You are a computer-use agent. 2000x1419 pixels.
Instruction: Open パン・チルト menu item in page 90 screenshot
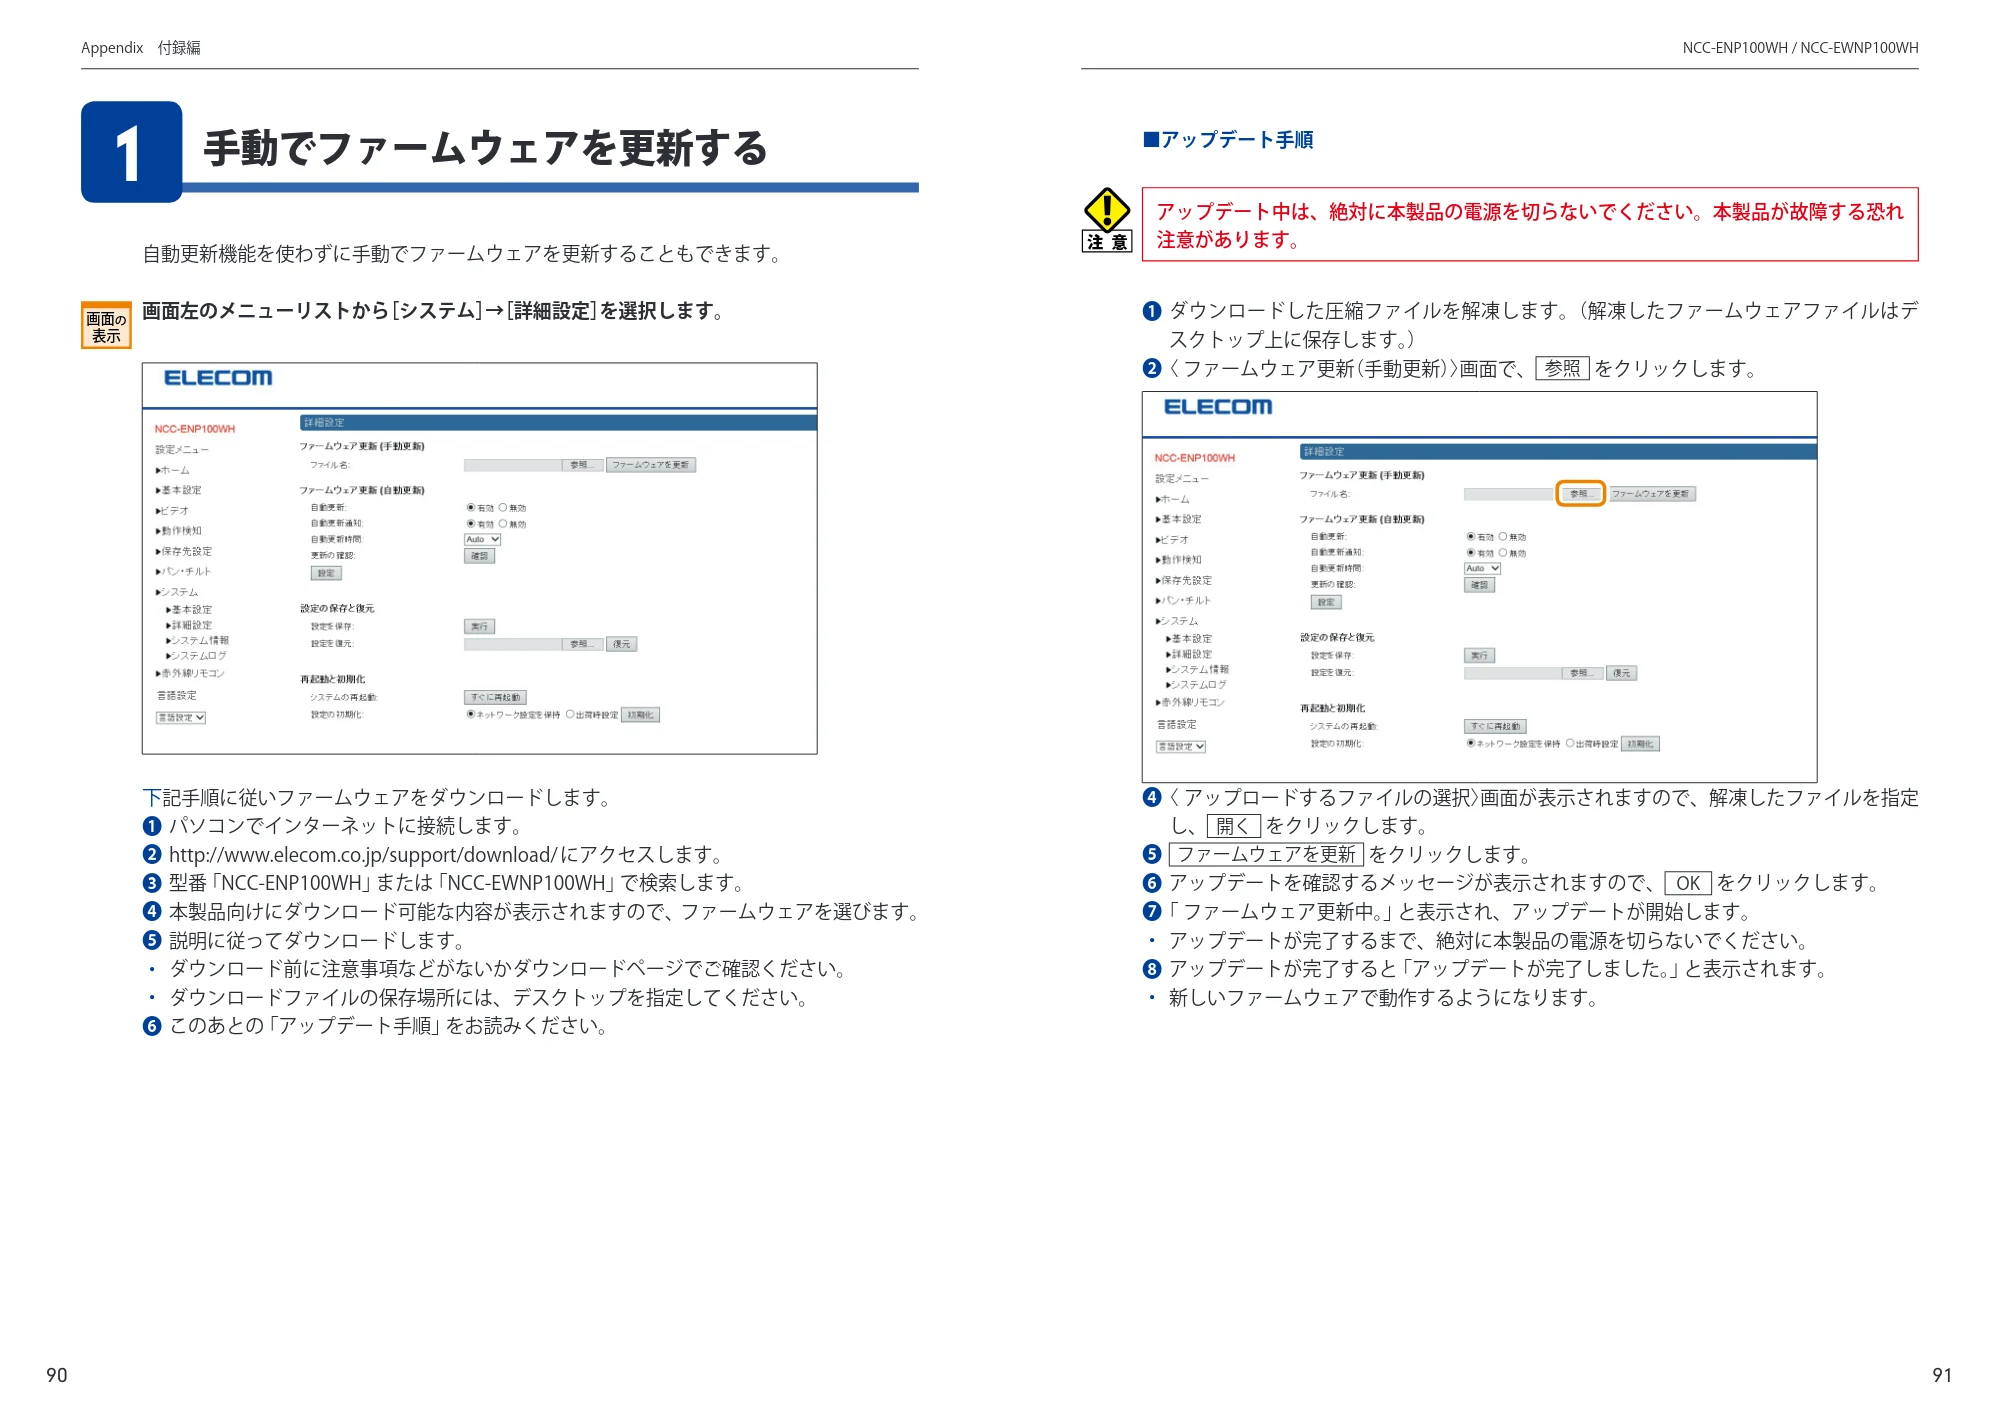[x=183, y=572]
